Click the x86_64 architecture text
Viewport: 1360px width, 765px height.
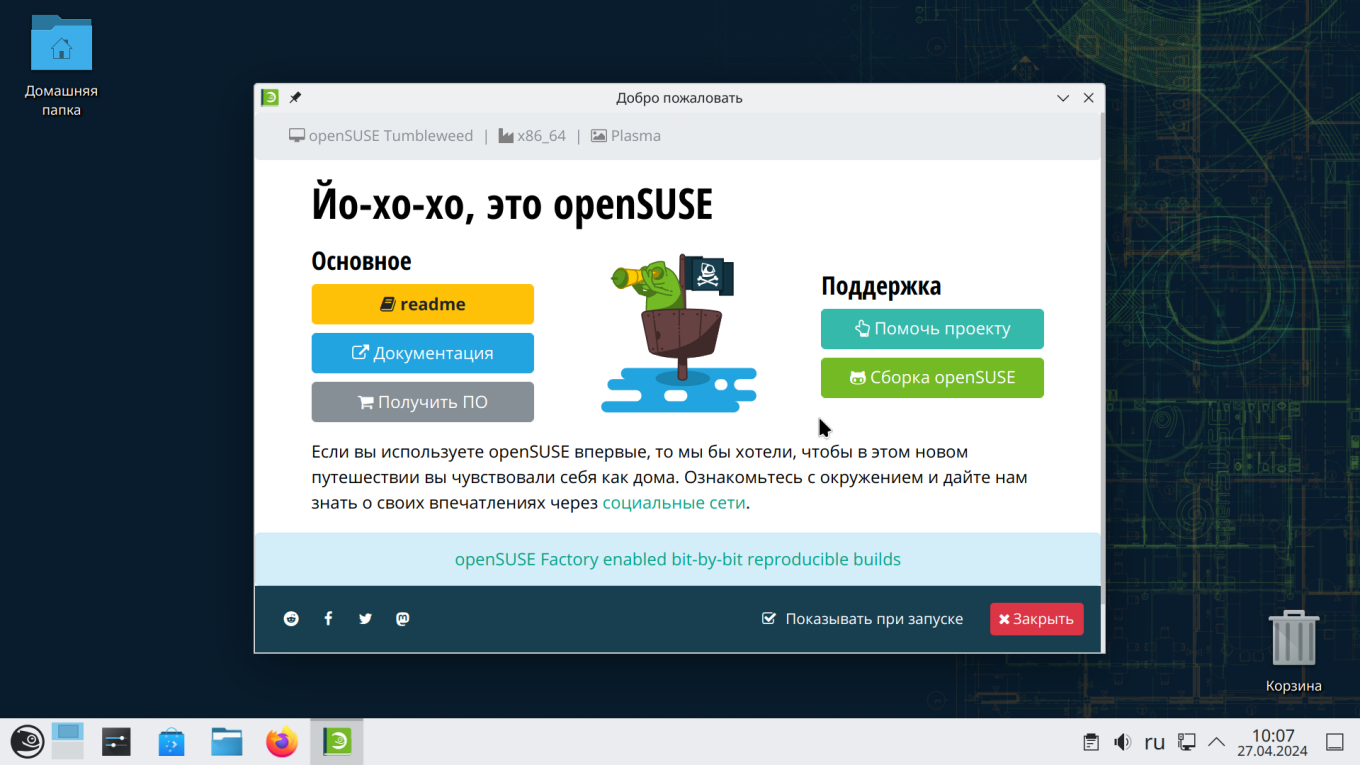[x=542, y=136]
